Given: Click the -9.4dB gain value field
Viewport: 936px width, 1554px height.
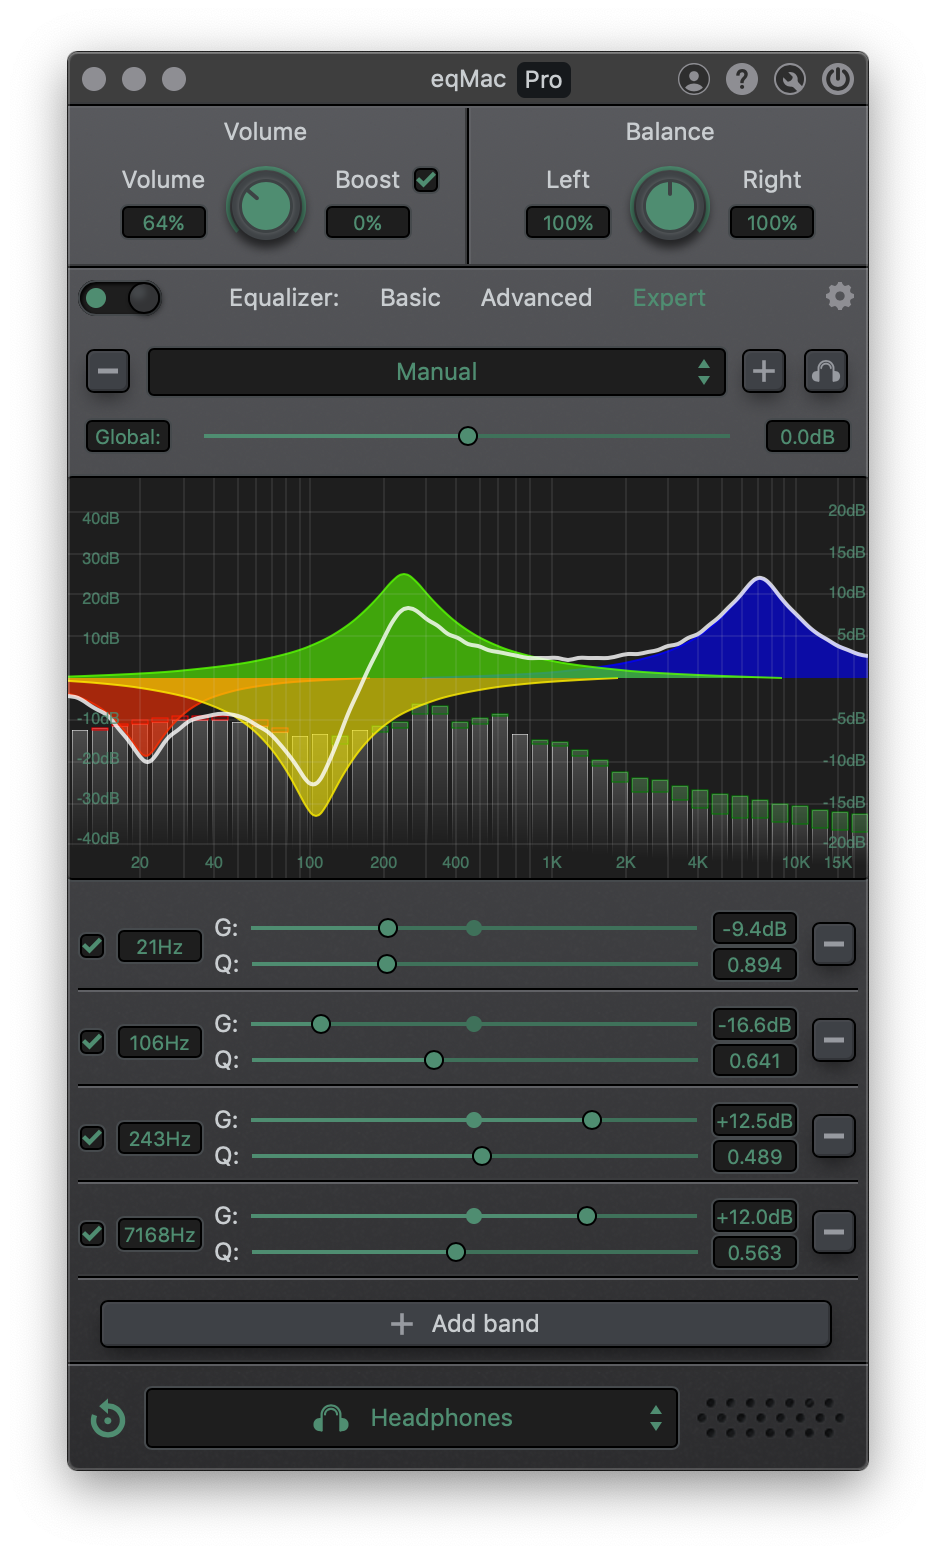Looking at the screenshot, I should tap(755, 928).
